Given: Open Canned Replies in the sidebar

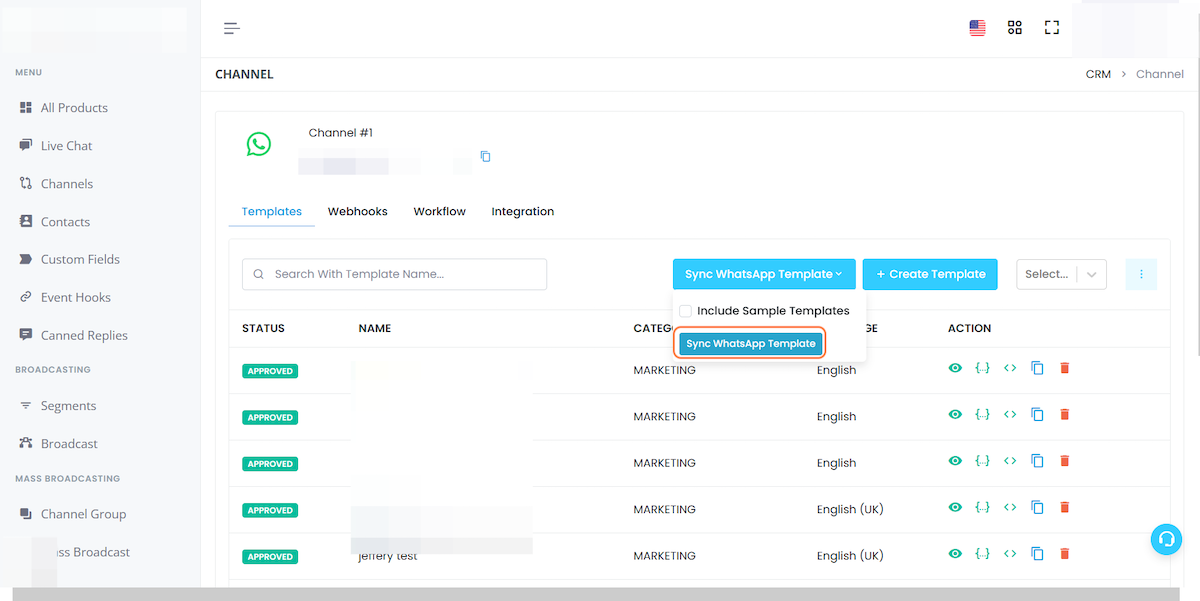Looking at the screenshot, I should (x=84, y=335).
